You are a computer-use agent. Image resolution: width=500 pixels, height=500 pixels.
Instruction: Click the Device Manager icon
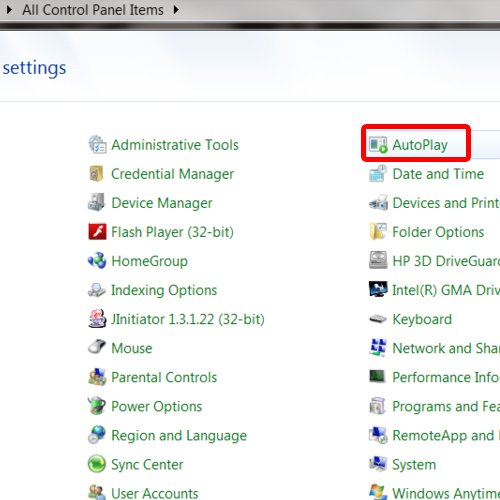point(97,202)
